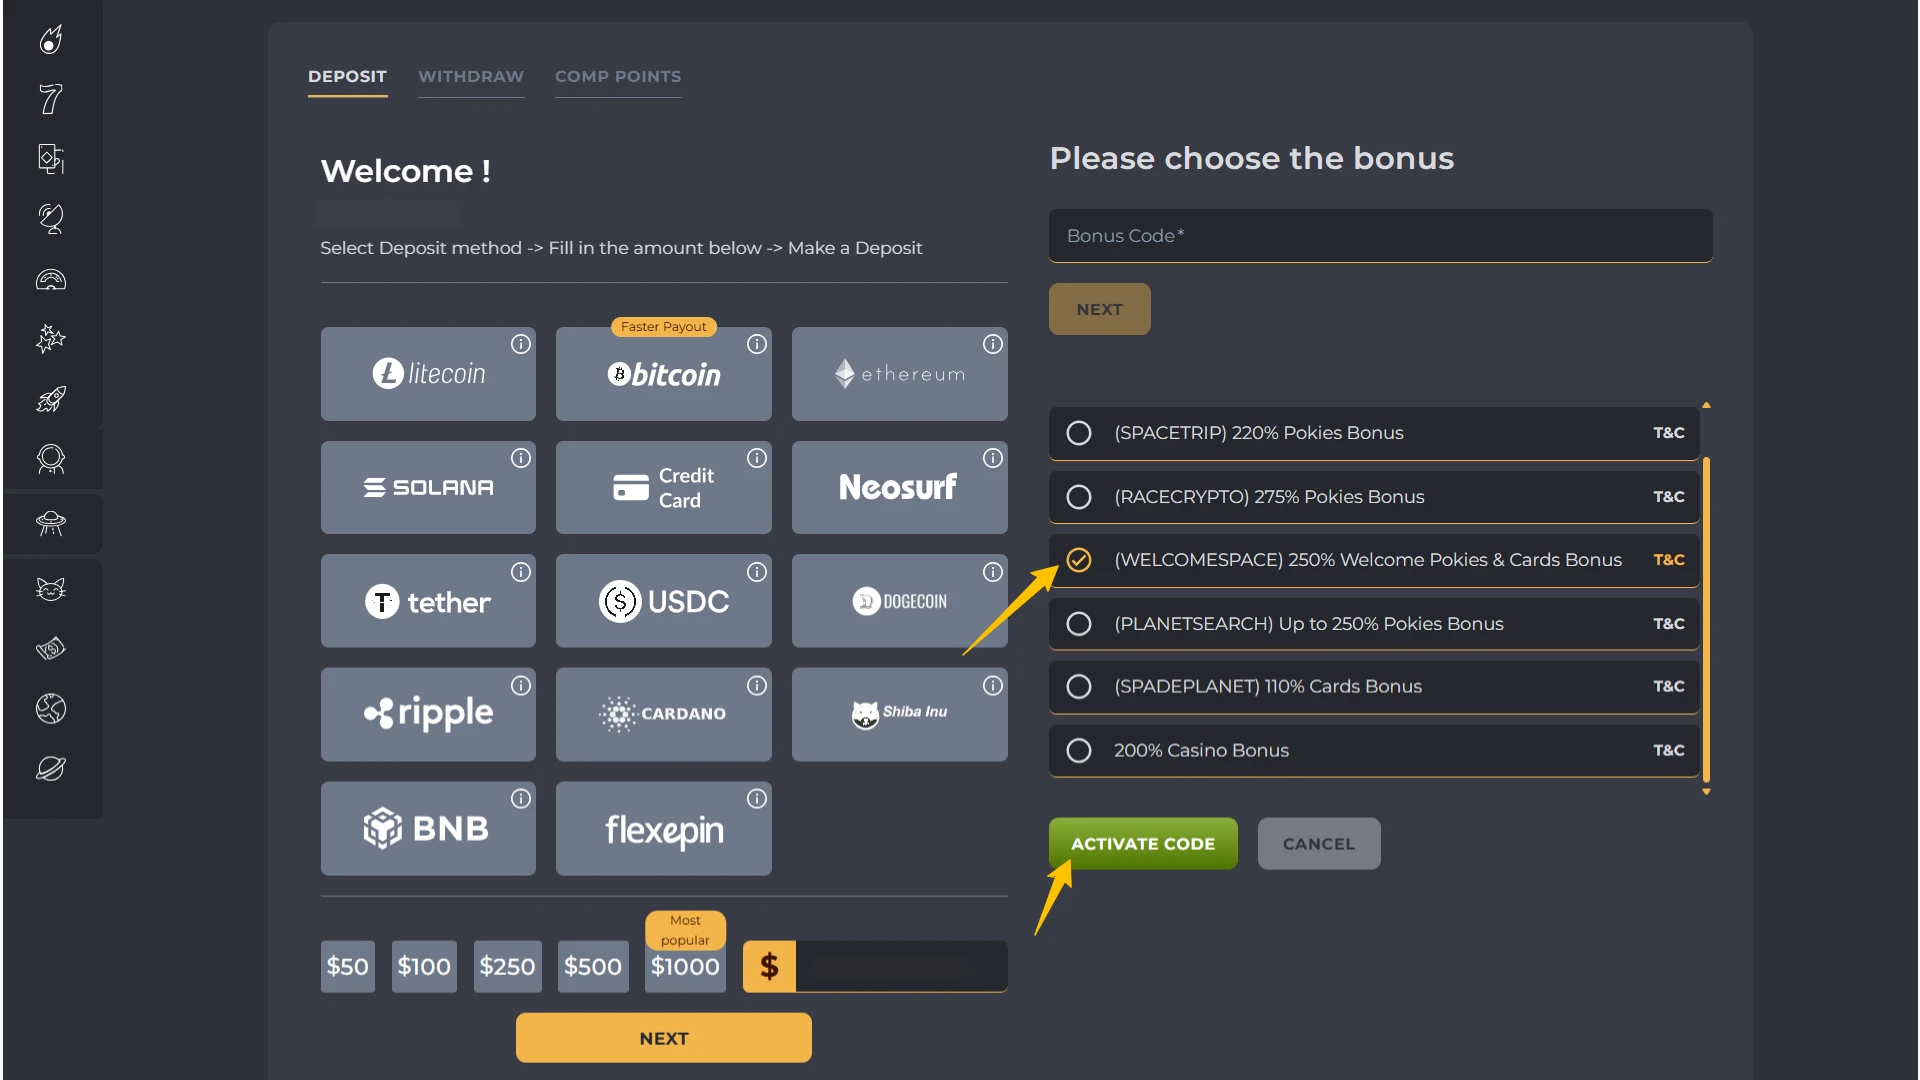This screenshot has width=1920, height=1080.
Task: Select the SPACETRIP 220% Pokies Bonus radio
Action: (x=1078, y=433)
